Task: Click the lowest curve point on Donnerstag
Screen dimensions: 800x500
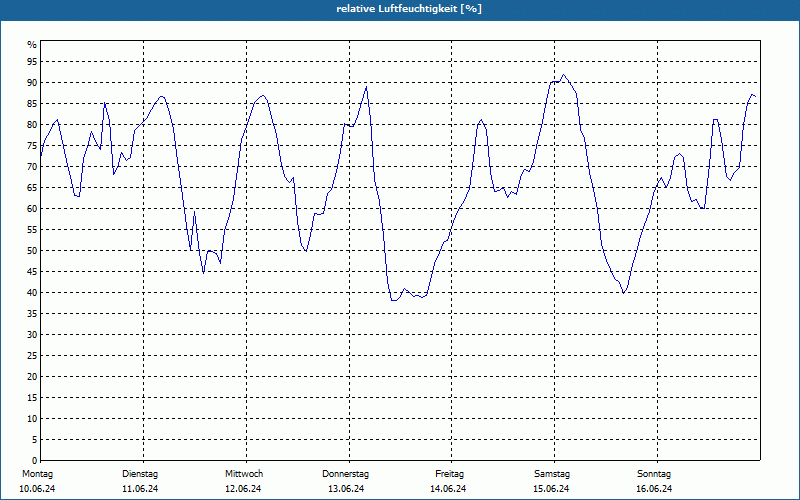Action: point(393,301)
